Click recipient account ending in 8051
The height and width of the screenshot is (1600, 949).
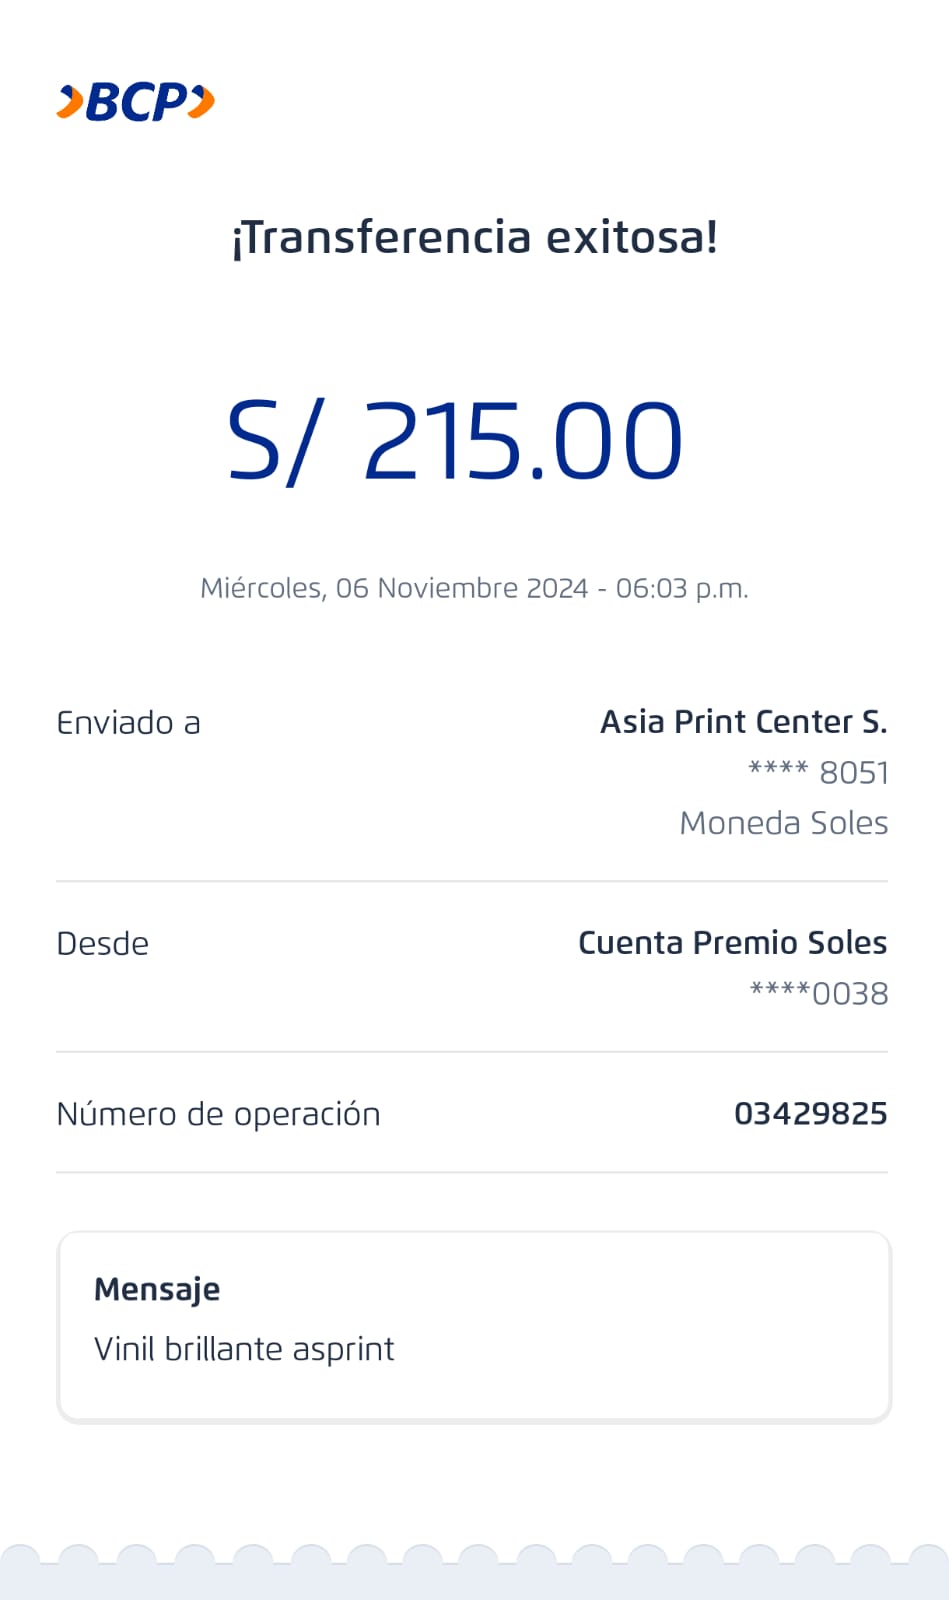(x=818, y=773)
